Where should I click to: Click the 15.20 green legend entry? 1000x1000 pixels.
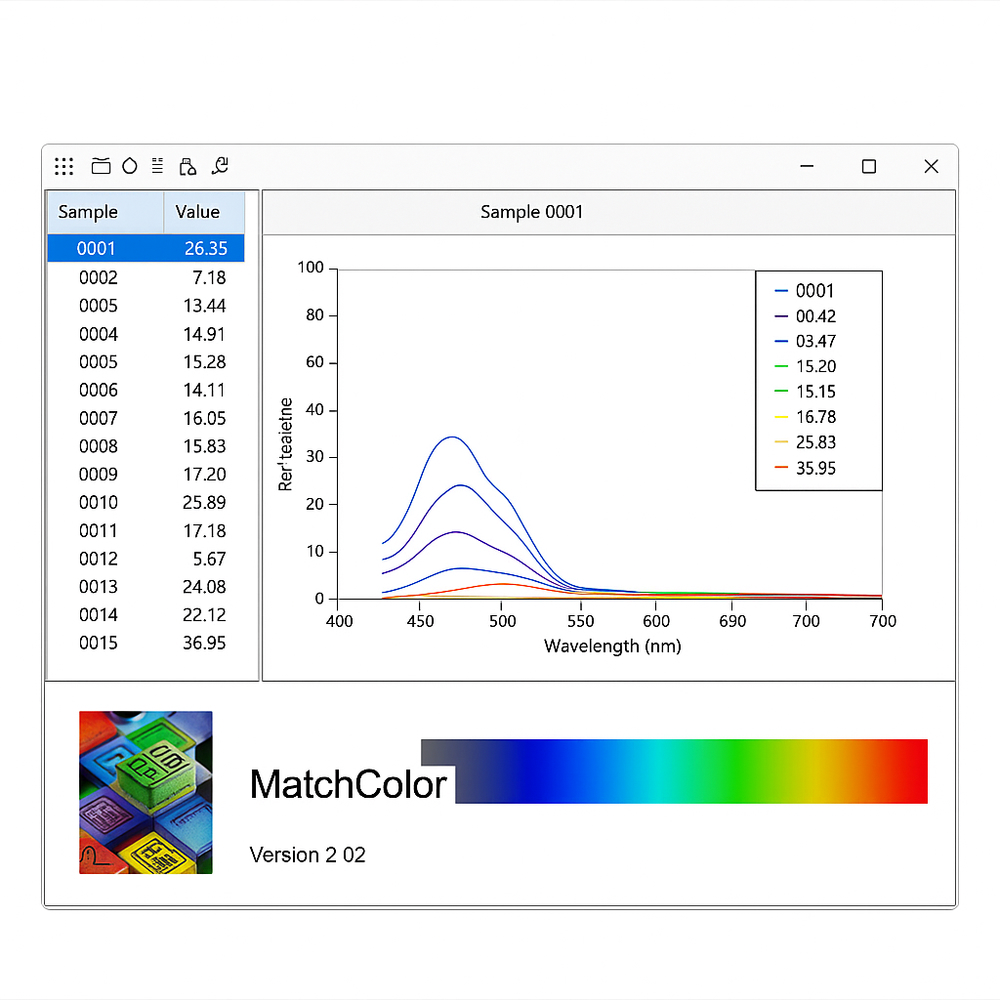point(815,367)
